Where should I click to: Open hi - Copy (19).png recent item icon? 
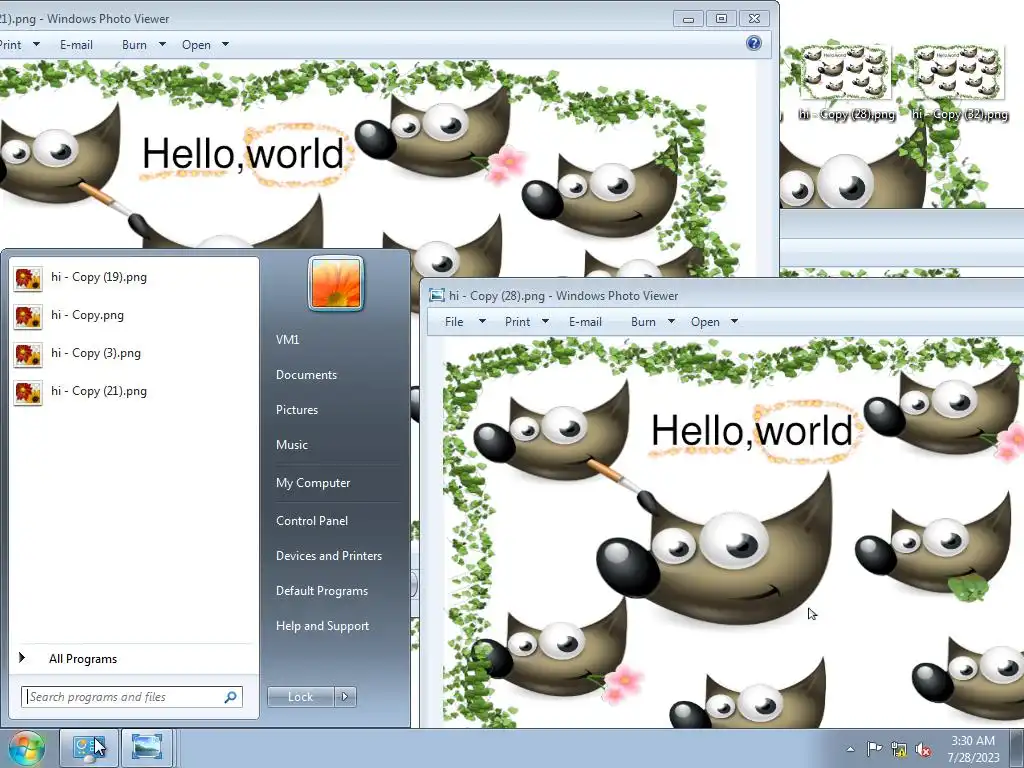tap(28, 278)
